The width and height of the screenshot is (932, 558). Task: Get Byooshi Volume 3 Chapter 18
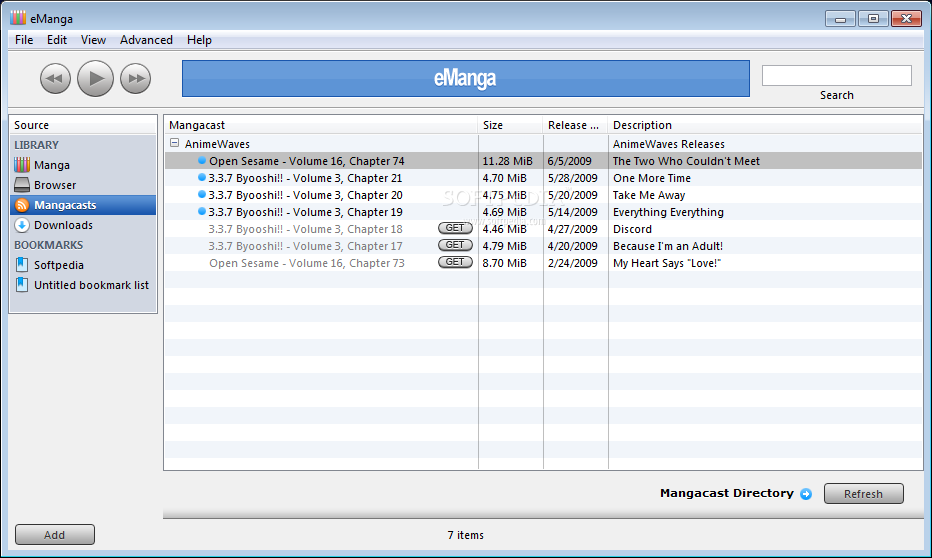pos(455,228)
